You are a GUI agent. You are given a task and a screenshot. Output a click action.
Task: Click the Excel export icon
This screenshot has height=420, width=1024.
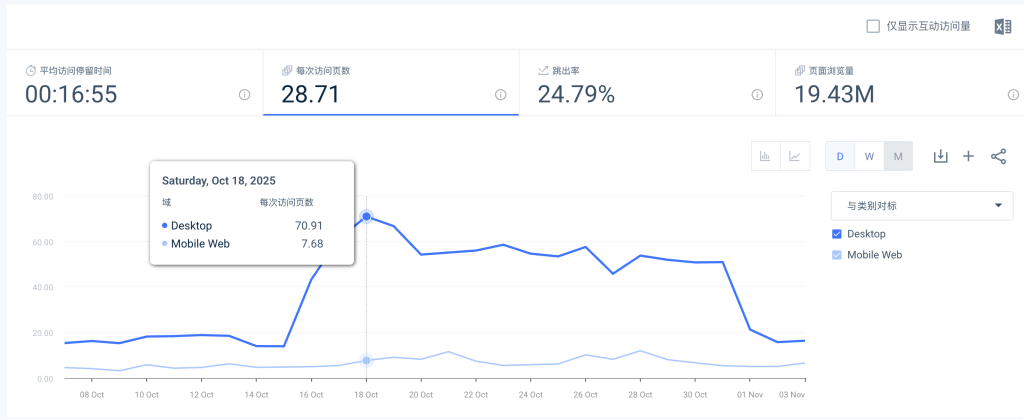[x=1002, y=26]
